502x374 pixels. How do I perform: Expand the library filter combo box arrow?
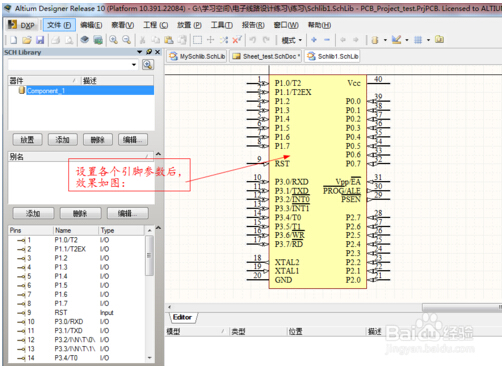click(134, 64)
